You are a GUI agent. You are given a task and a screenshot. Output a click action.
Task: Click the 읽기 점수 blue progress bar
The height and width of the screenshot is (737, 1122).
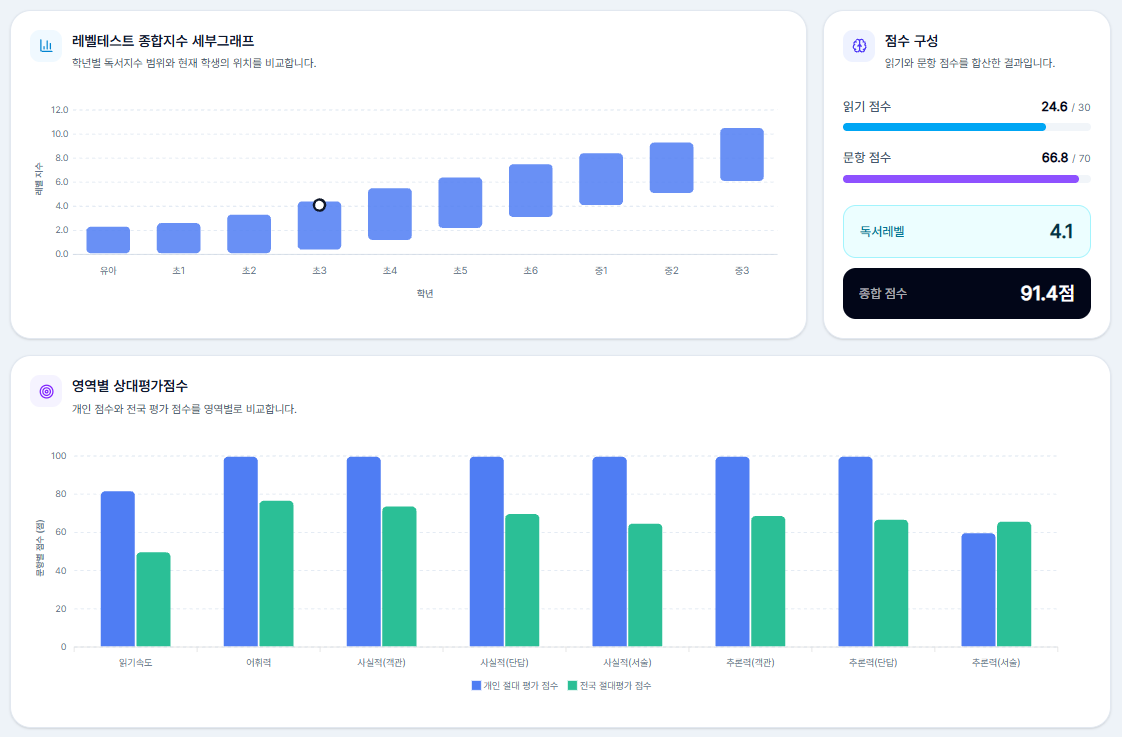pos(966,127)
